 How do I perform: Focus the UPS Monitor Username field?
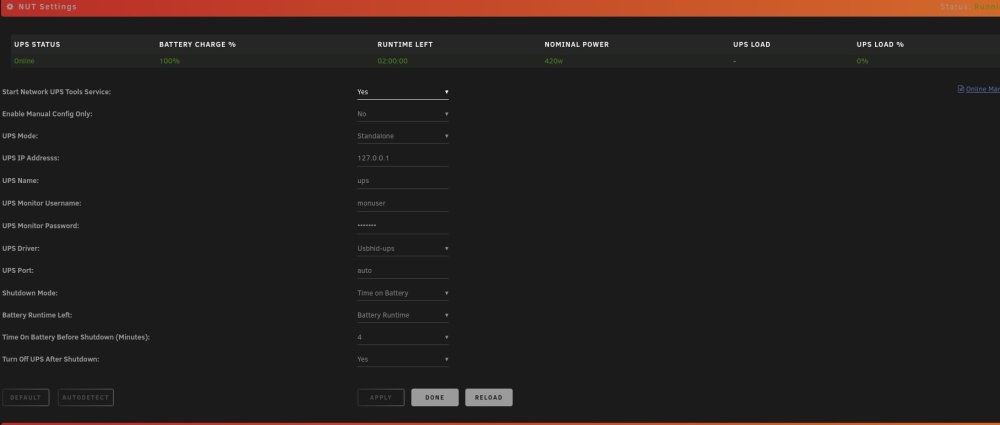(402, 204)
